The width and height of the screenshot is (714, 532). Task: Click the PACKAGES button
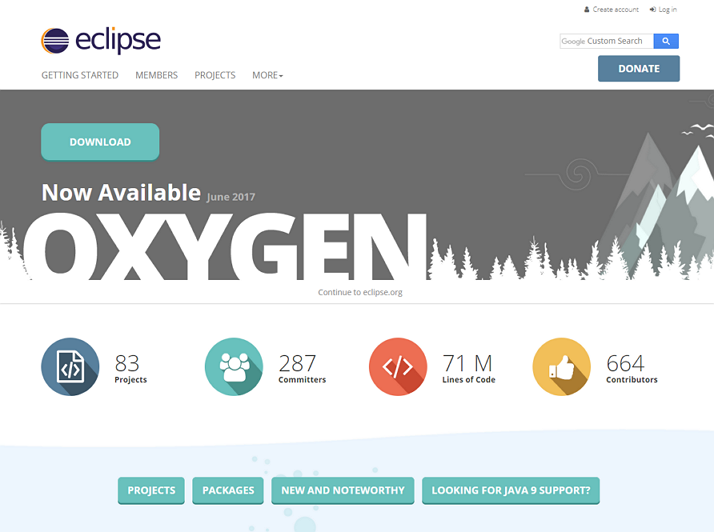228,491
